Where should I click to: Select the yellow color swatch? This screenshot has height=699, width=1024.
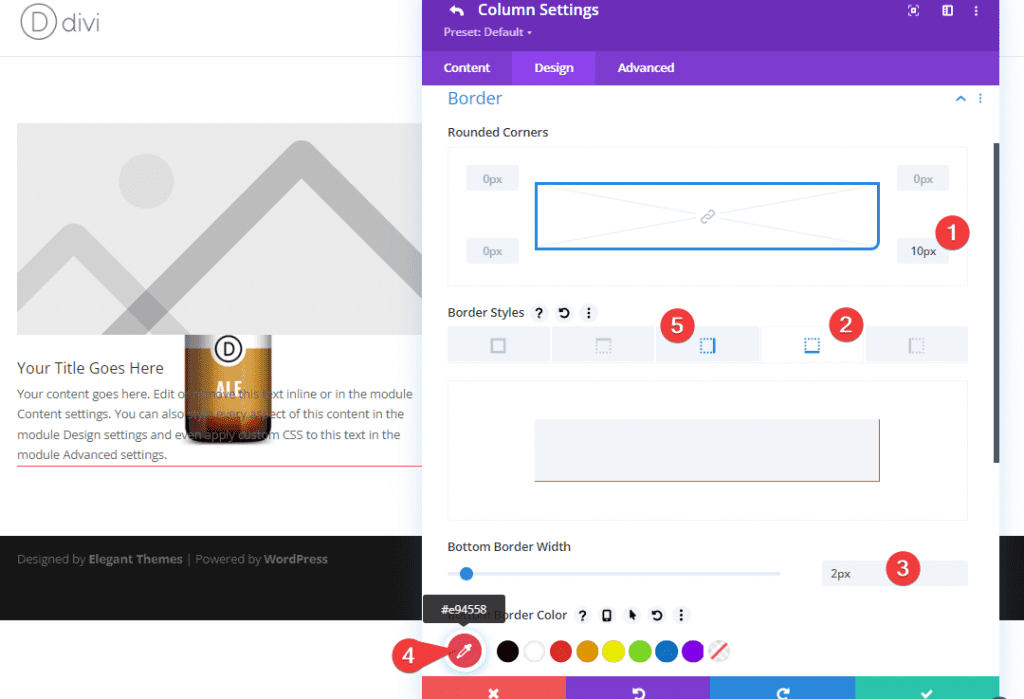[x=613, y=651]
